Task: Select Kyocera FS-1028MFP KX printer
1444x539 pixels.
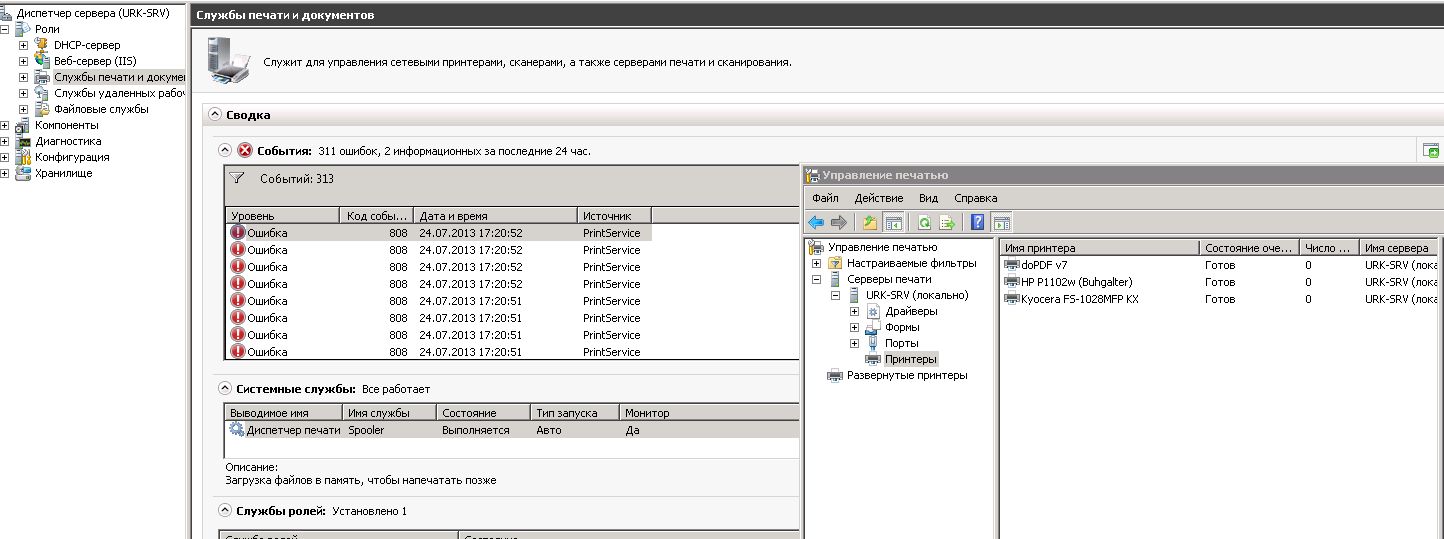Action: pyautogui.click(x=1079, y=299)
